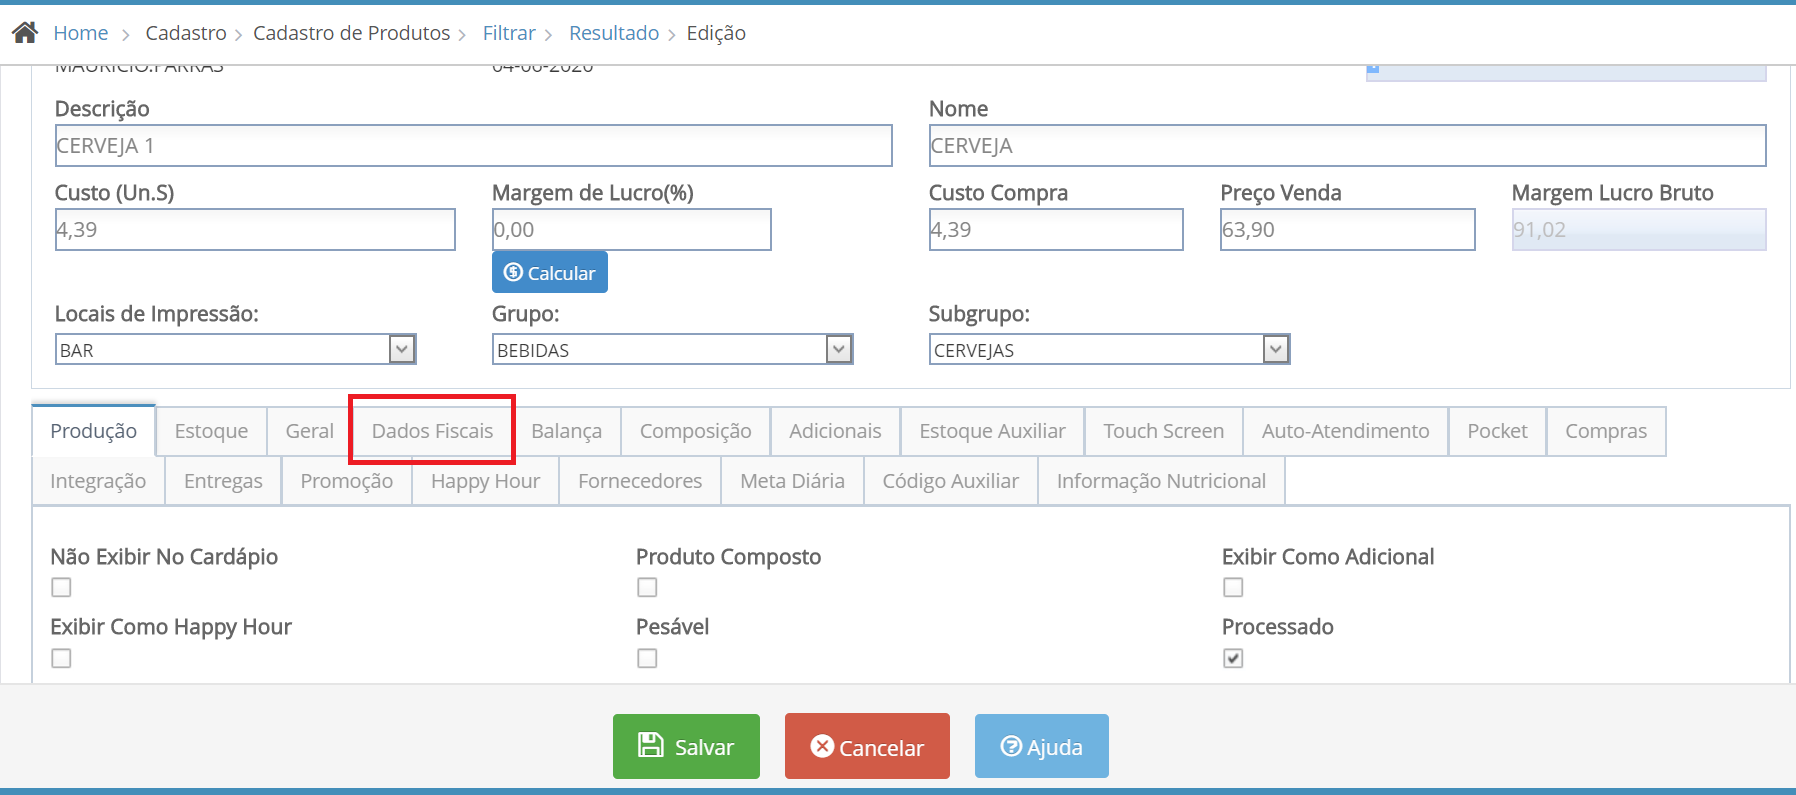The image size is (1796, 795).
Task: Open the Estoque Auxiliar tab
Action: 992,431
